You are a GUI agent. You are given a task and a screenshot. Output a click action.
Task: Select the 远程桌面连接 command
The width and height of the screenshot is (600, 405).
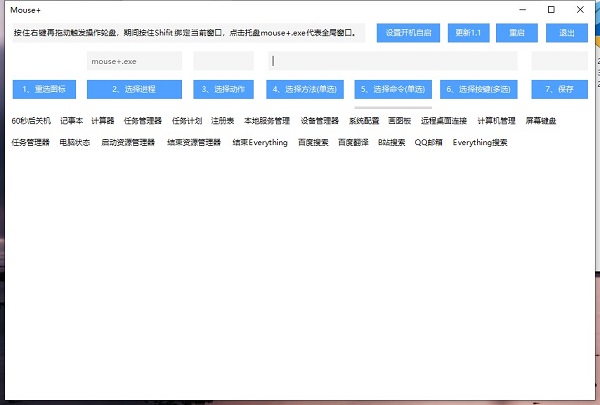444,121
